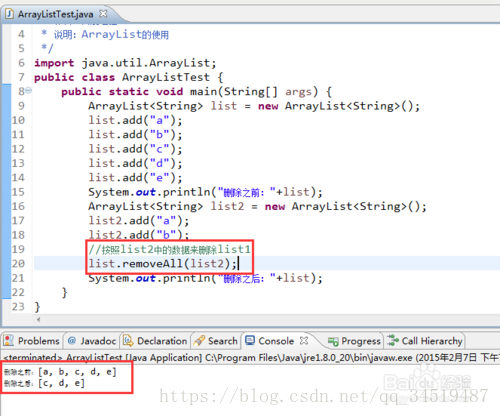500x416 pixels.
Task: Switch to the Search tab
Action: [x=216, y=341]
